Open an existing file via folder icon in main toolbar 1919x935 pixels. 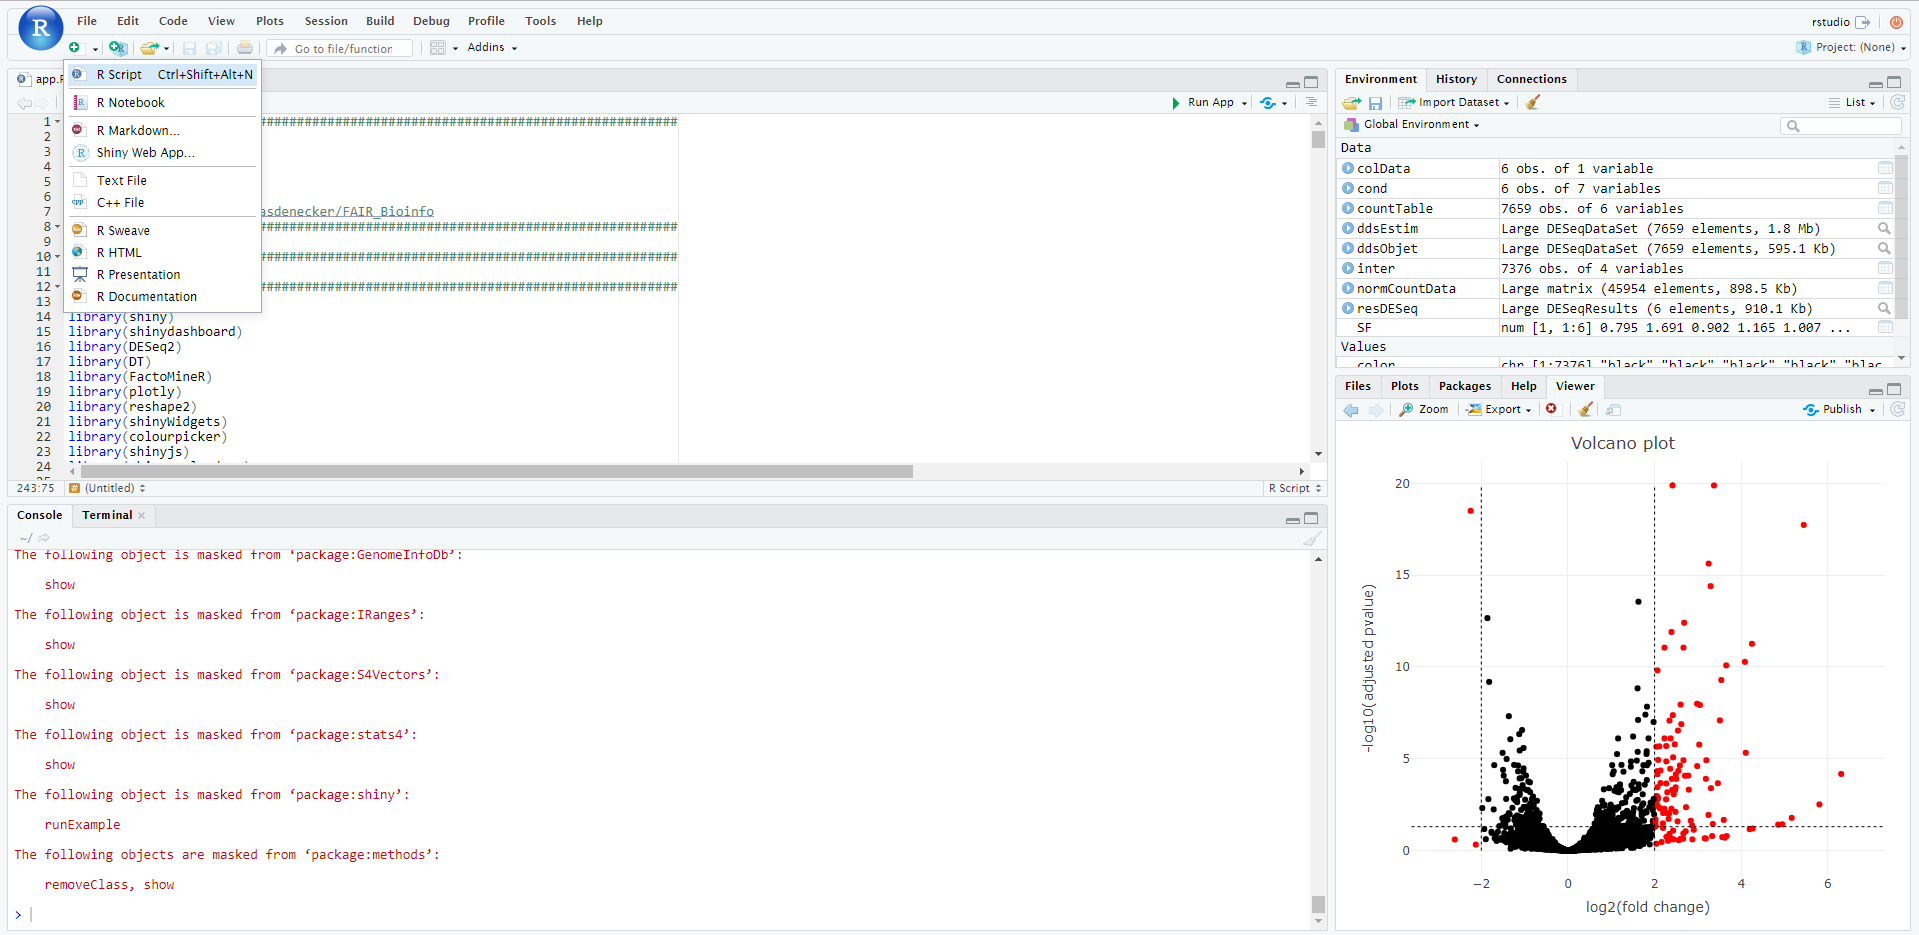coord(150,48)
